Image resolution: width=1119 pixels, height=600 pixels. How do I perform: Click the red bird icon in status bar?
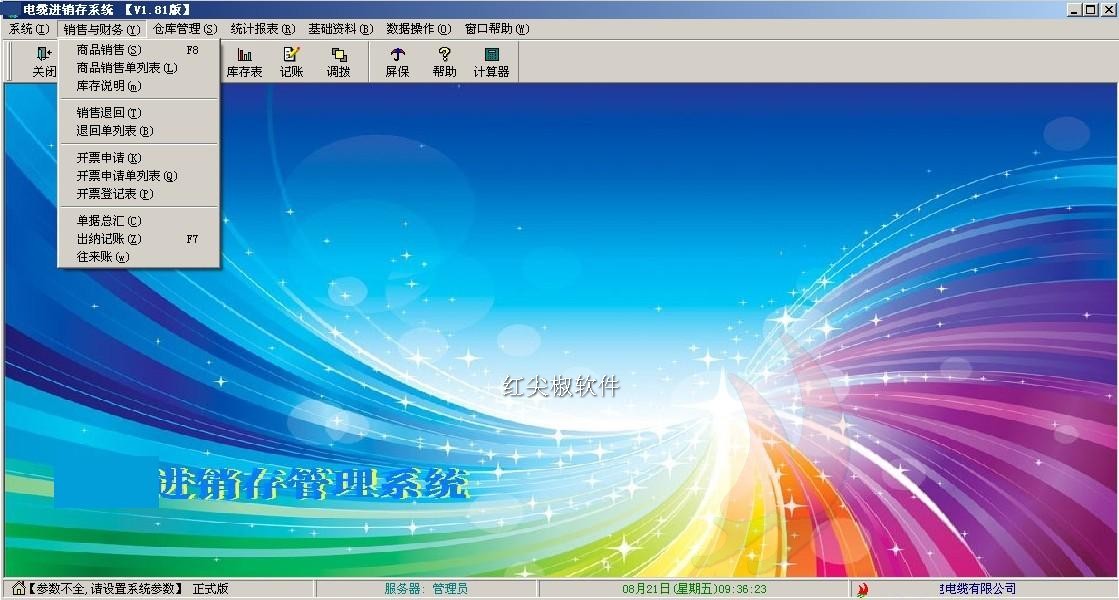863,589
